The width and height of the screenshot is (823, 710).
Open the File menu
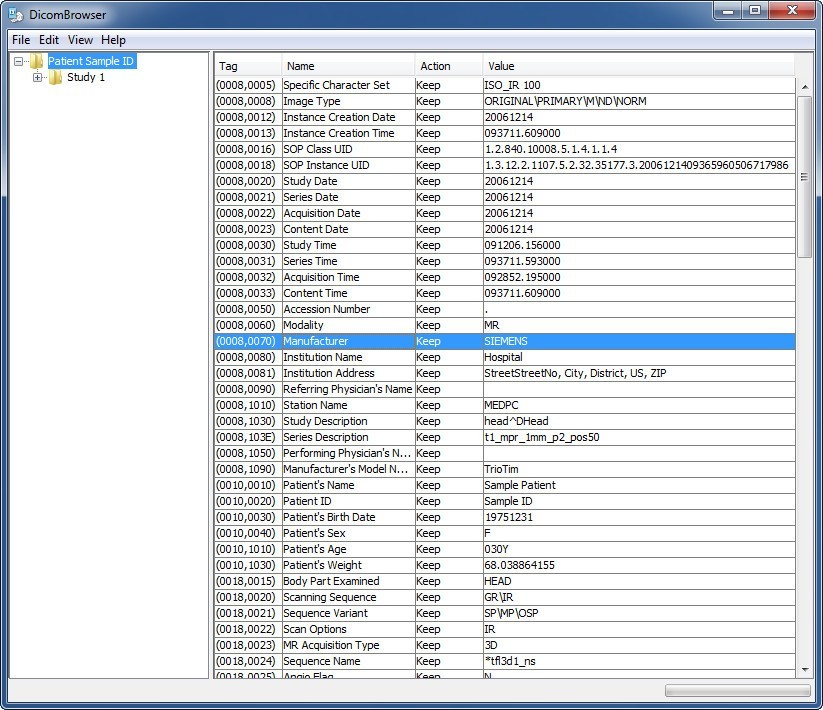pyautogui.click(x=19, y=39)
